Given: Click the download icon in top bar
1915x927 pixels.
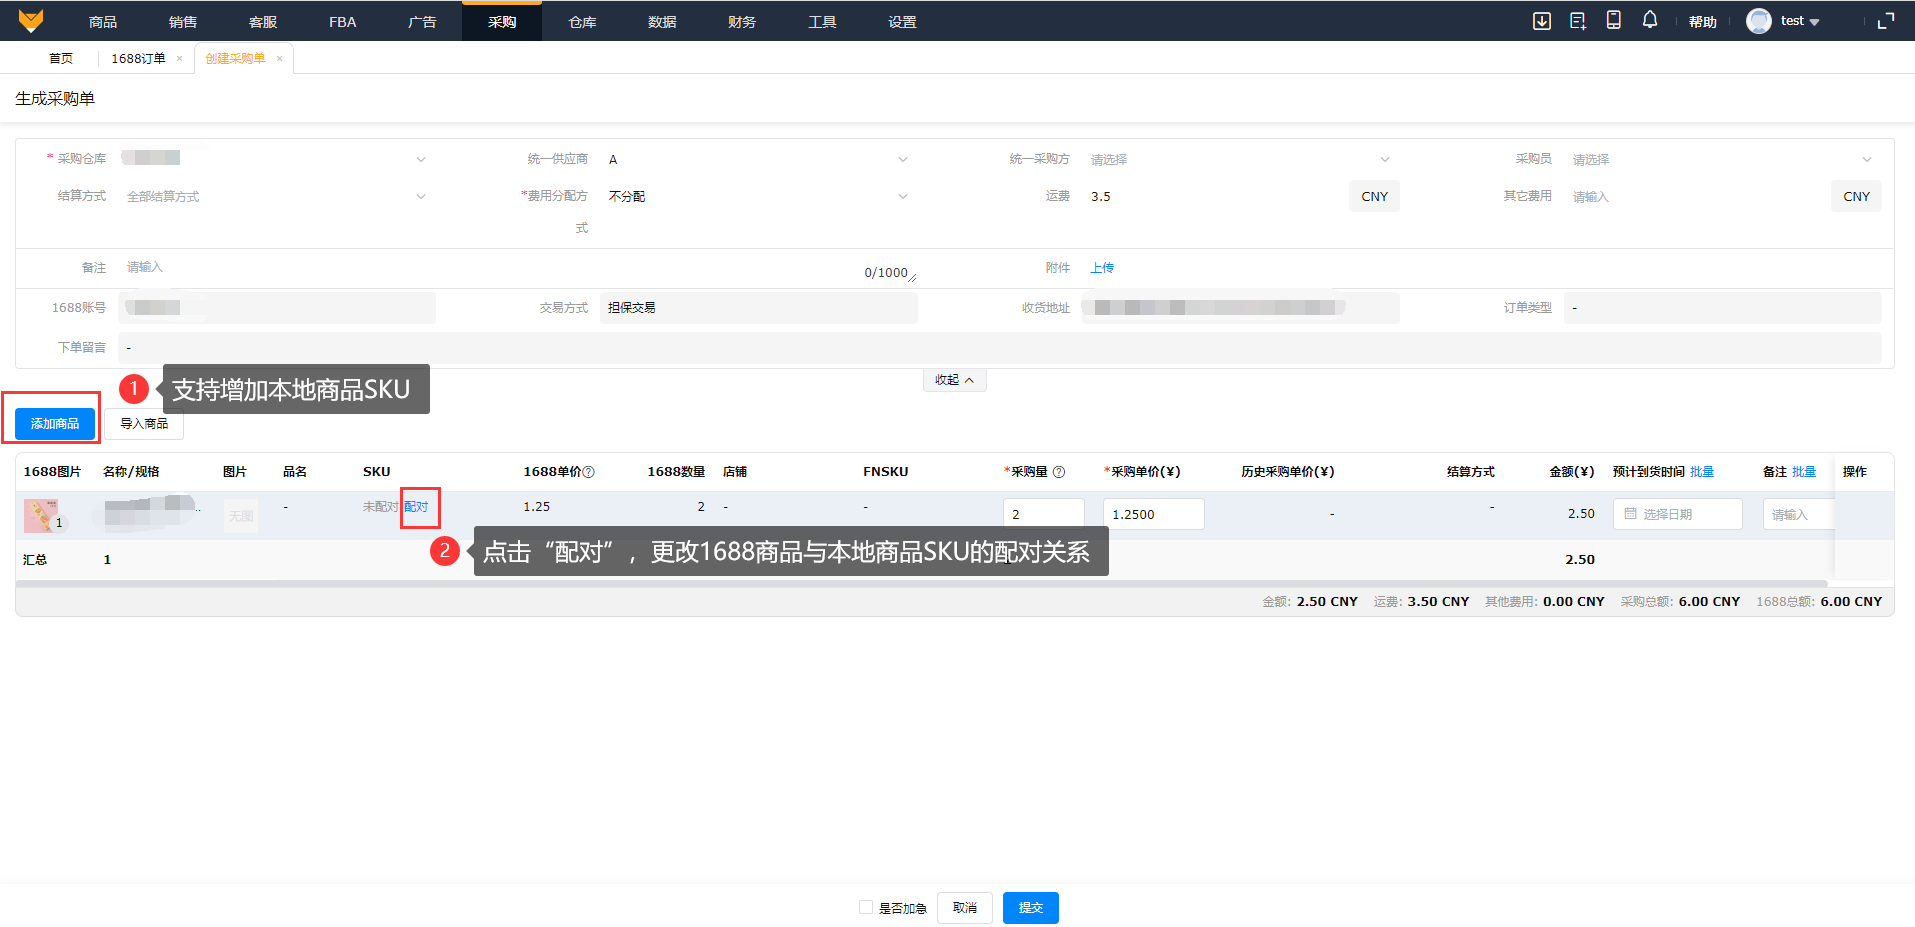Looking at the screenshot, I should tap(1541, 21).
